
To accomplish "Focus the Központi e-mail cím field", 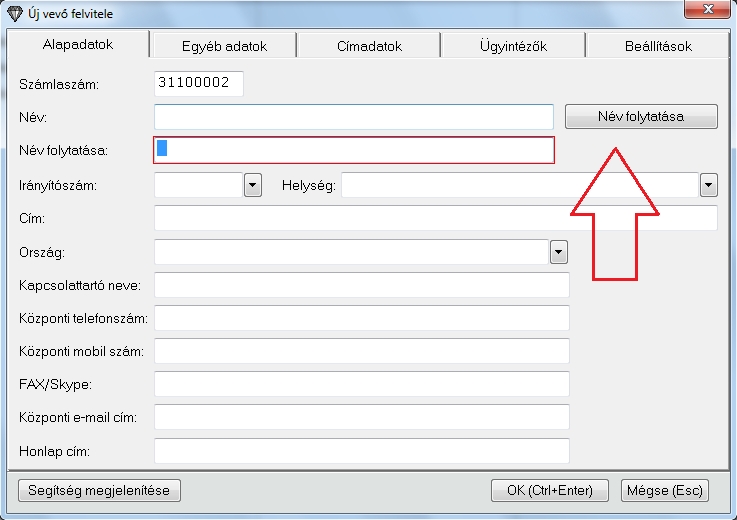I will click(x=362, y=417).
